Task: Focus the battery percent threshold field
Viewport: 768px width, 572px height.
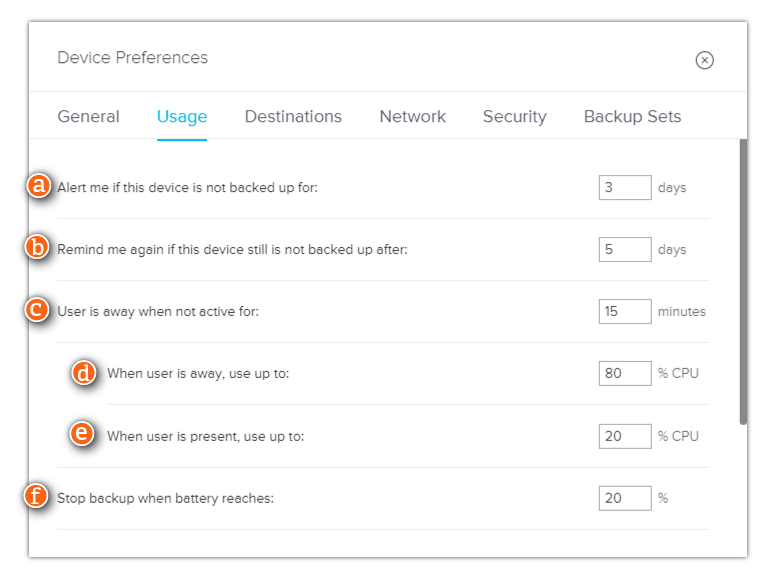Action: (x=625, y=498)
